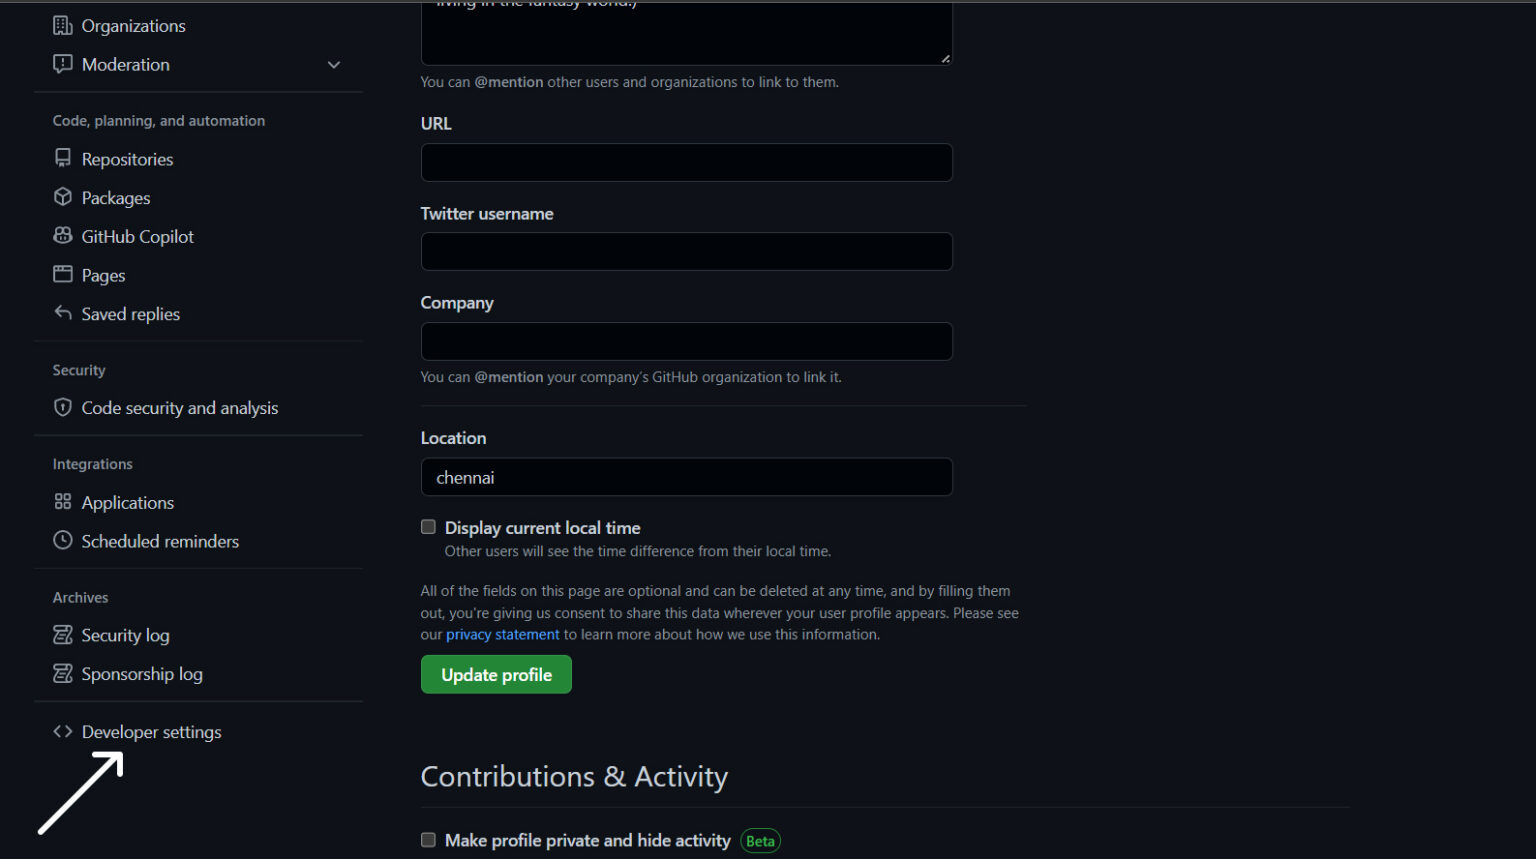Enable Display current local time checkbox

tap(429, 527)
